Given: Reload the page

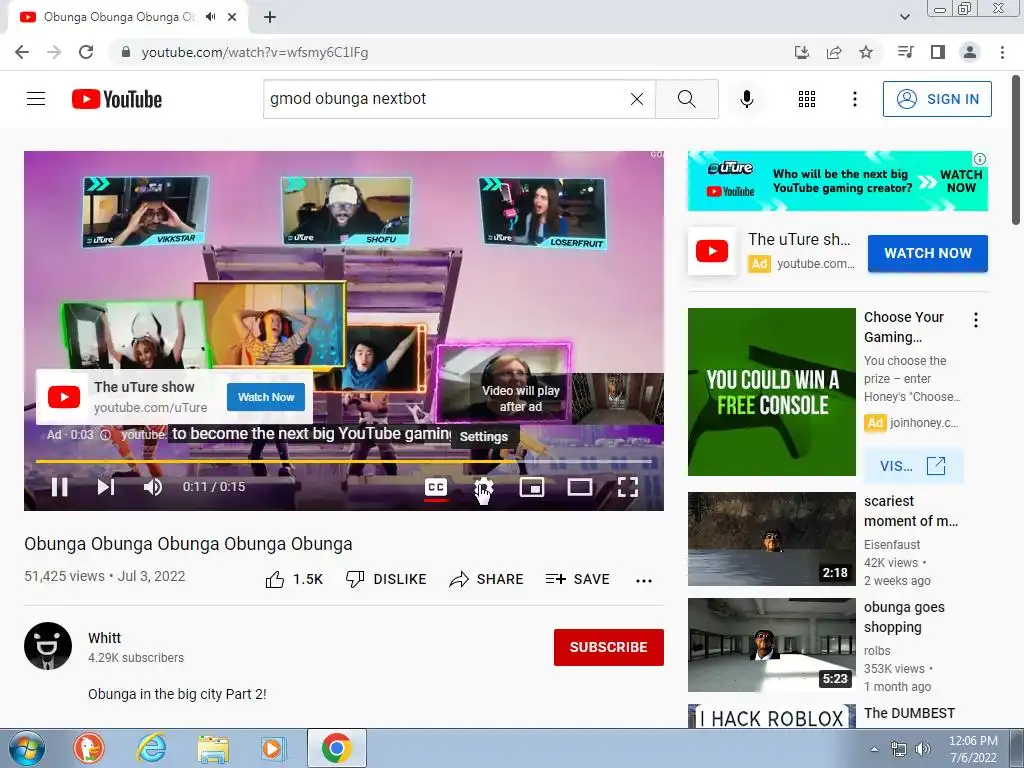Looking at the screenshot, I should 86,52.
